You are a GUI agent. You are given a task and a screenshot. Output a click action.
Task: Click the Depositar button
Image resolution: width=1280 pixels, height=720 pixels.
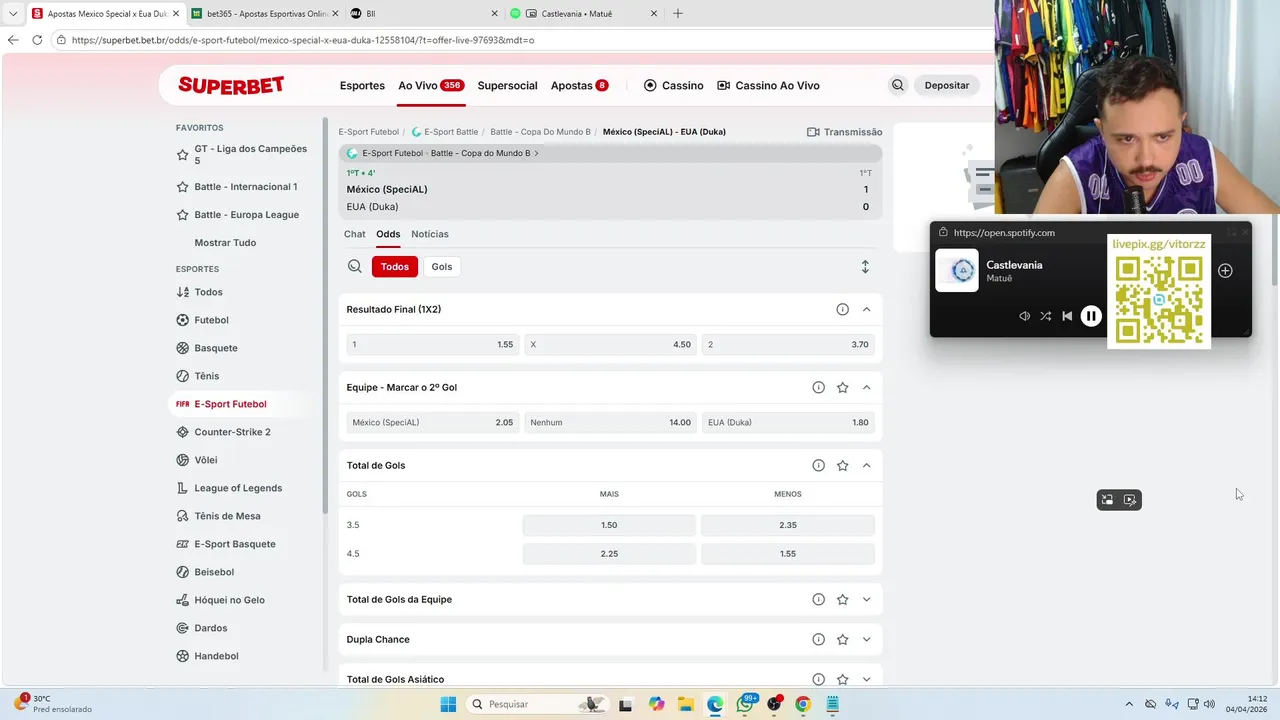(947, 85)
